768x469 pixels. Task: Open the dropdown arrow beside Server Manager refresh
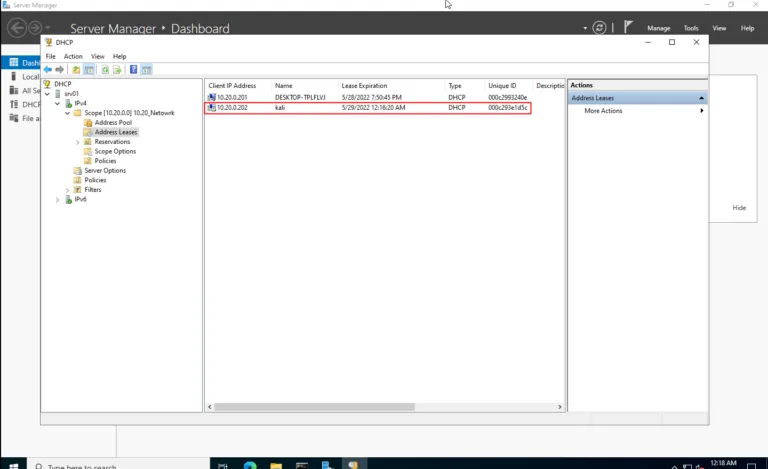585,28
